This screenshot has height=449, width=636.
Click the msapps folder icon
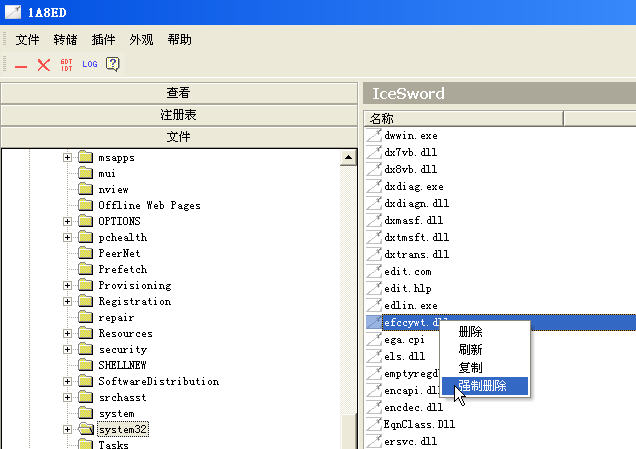point(86,157)
